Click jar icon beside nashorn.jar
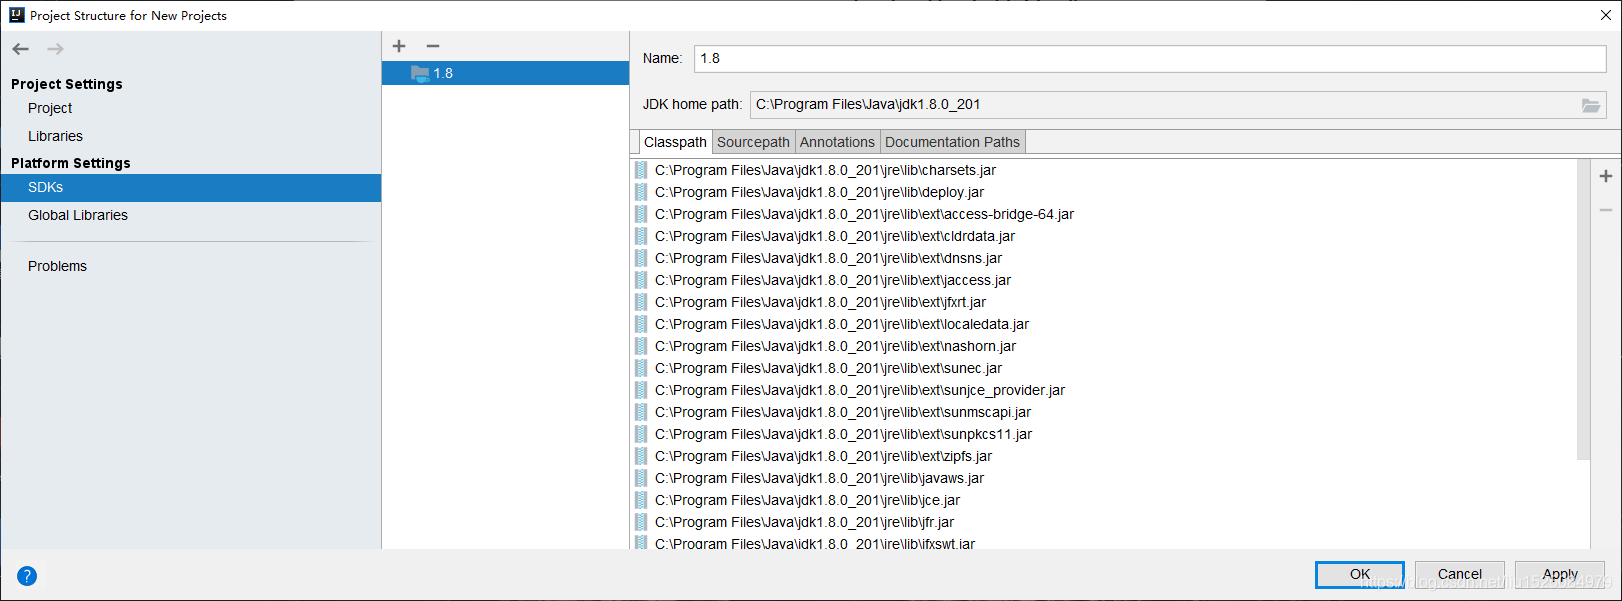Image resolution: width=1622 pixels, height=601 pixels. click(641, 346)
